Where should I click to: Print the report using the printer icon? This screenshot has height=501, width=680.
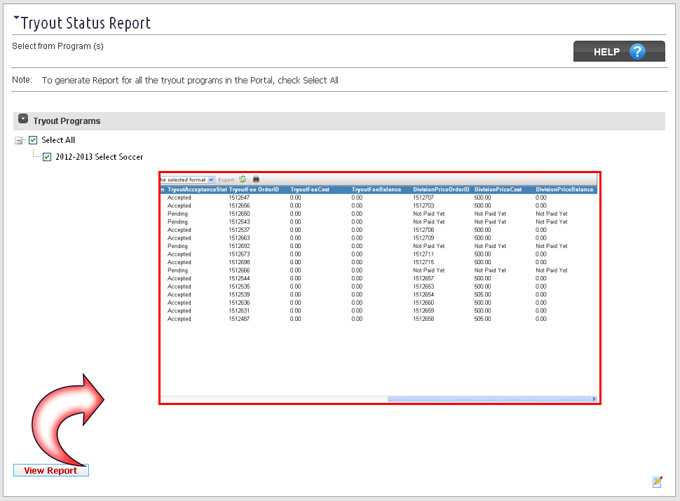[x=256, y=179]
